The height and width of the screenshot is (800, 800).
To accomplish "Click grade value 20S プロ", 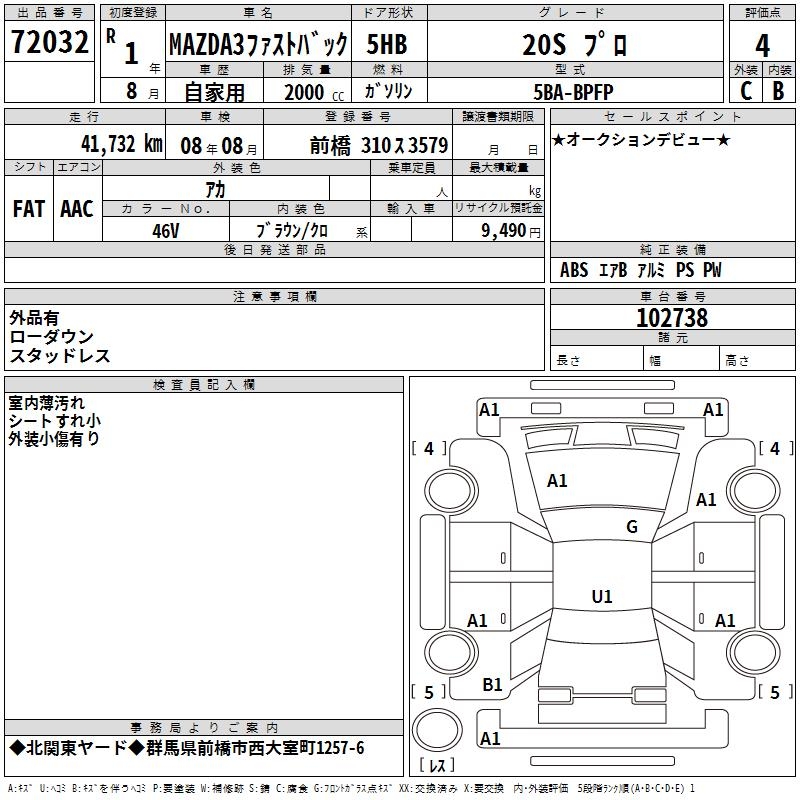I will 574,44.
